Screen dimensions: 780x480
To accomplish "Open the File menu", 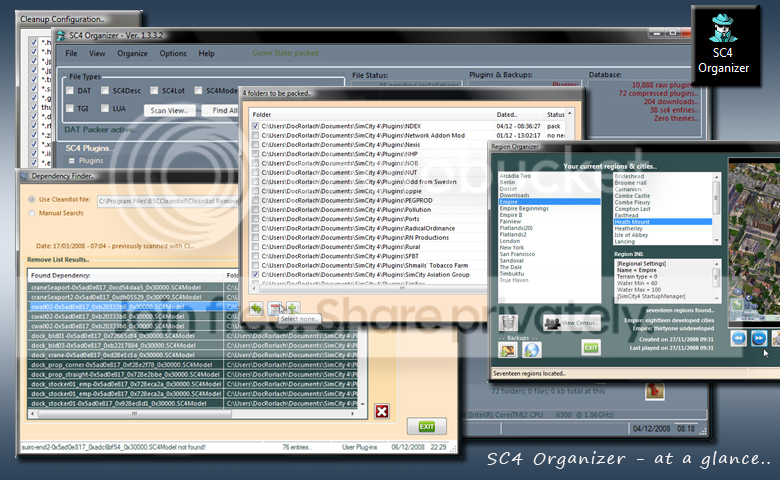I will coord(71,53).
